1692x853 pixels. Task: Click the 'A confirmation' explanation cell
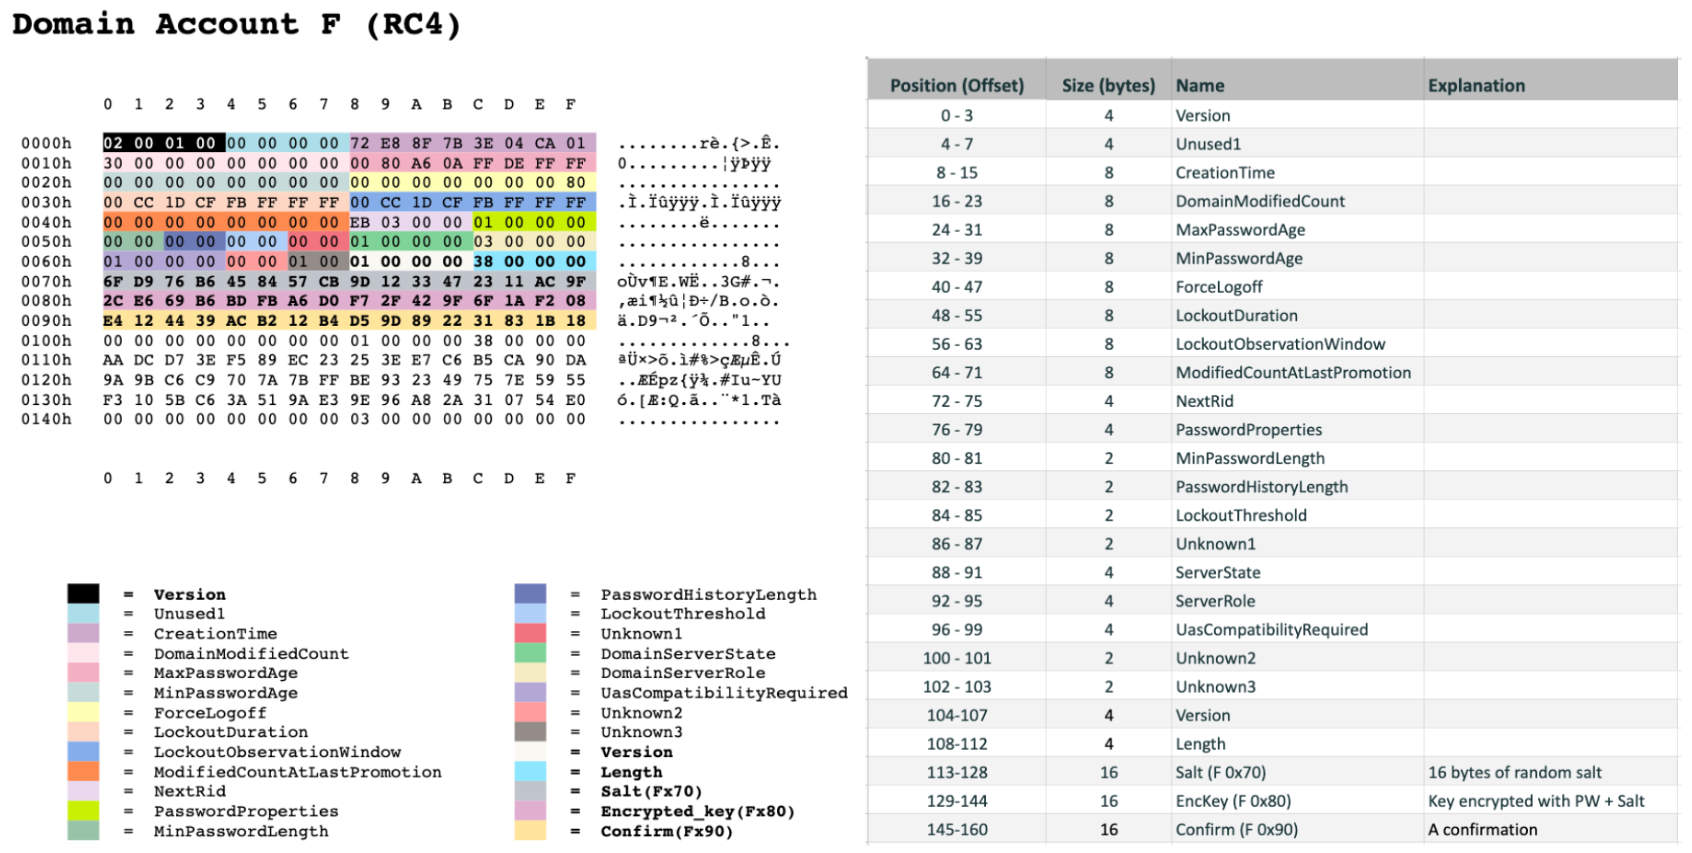click(x=1482, y=829)
